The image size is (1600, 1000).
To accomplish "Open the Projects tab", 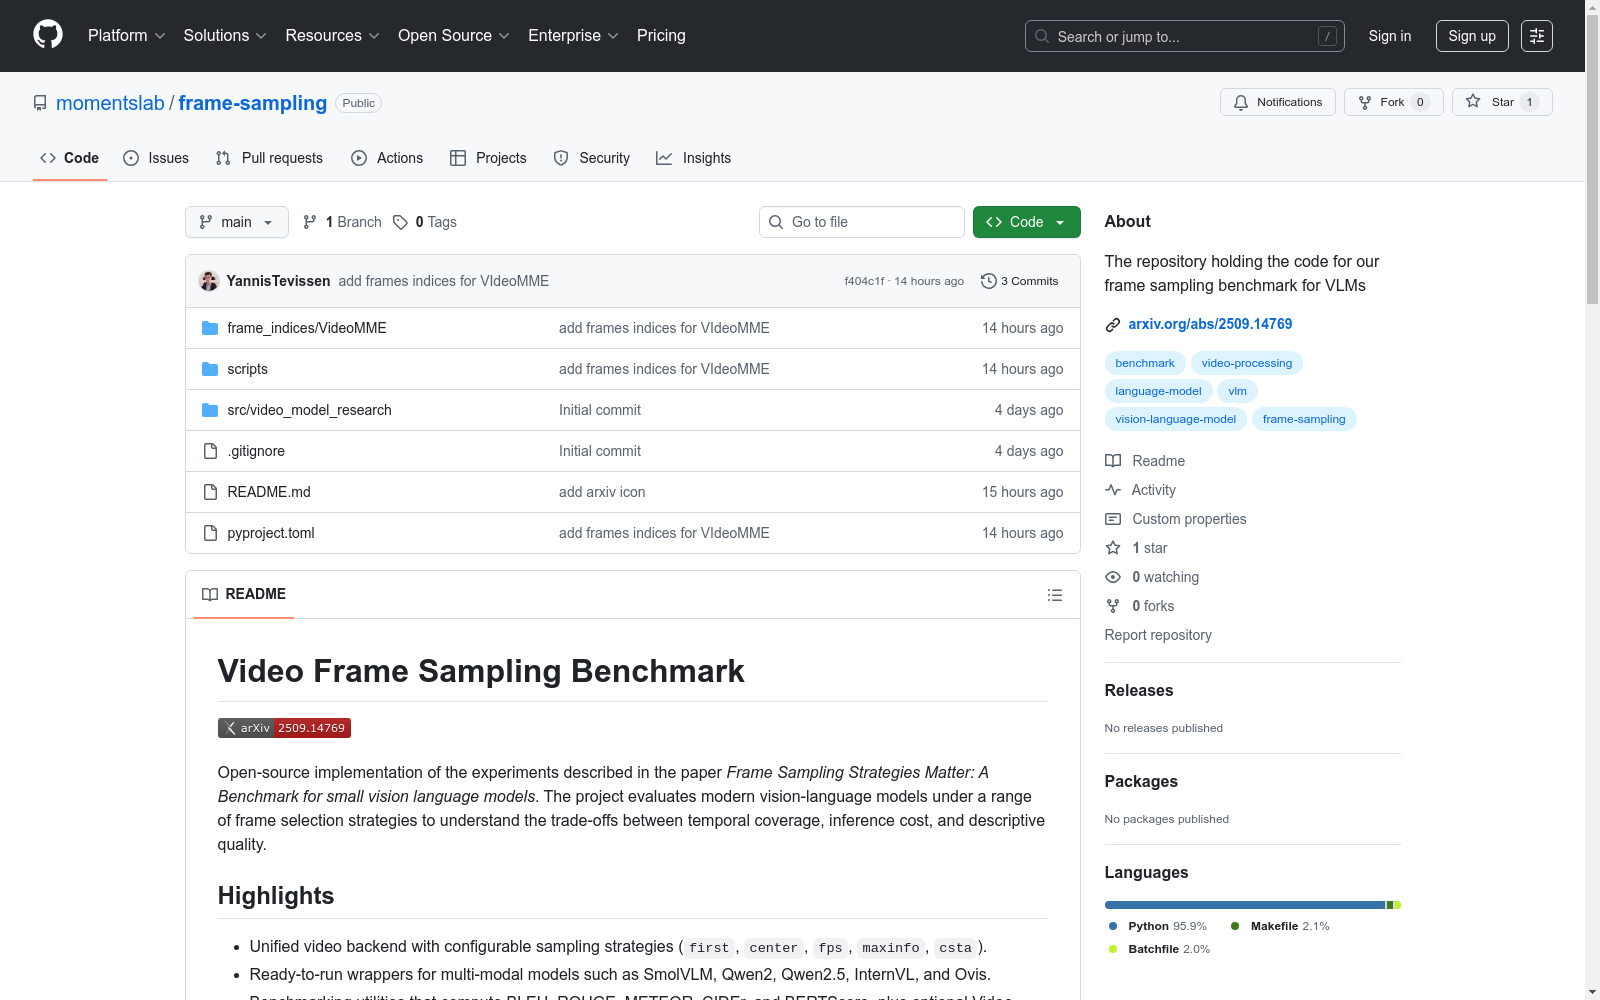I will point(488,158).
